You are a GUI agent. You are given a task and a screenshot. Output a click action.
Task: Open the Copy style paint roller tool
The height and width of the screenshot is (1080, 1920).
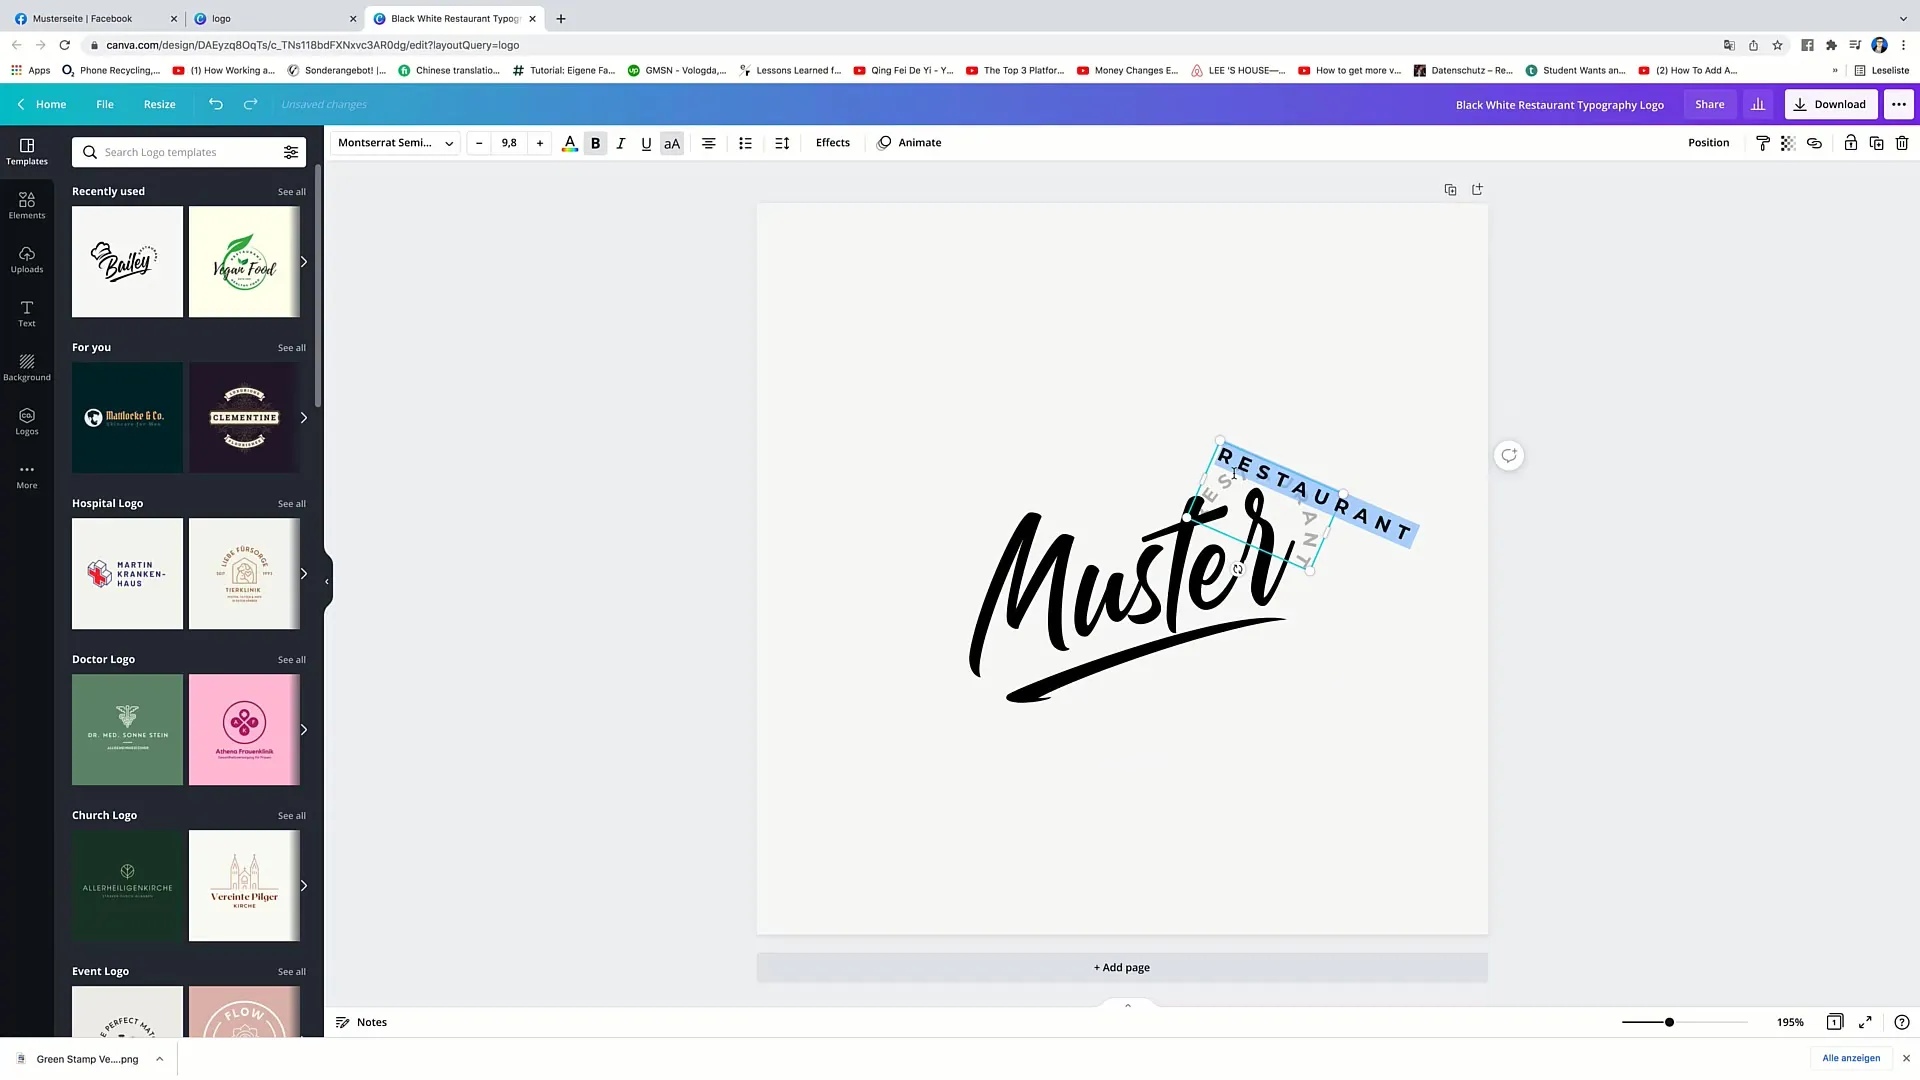point(1763,143)
